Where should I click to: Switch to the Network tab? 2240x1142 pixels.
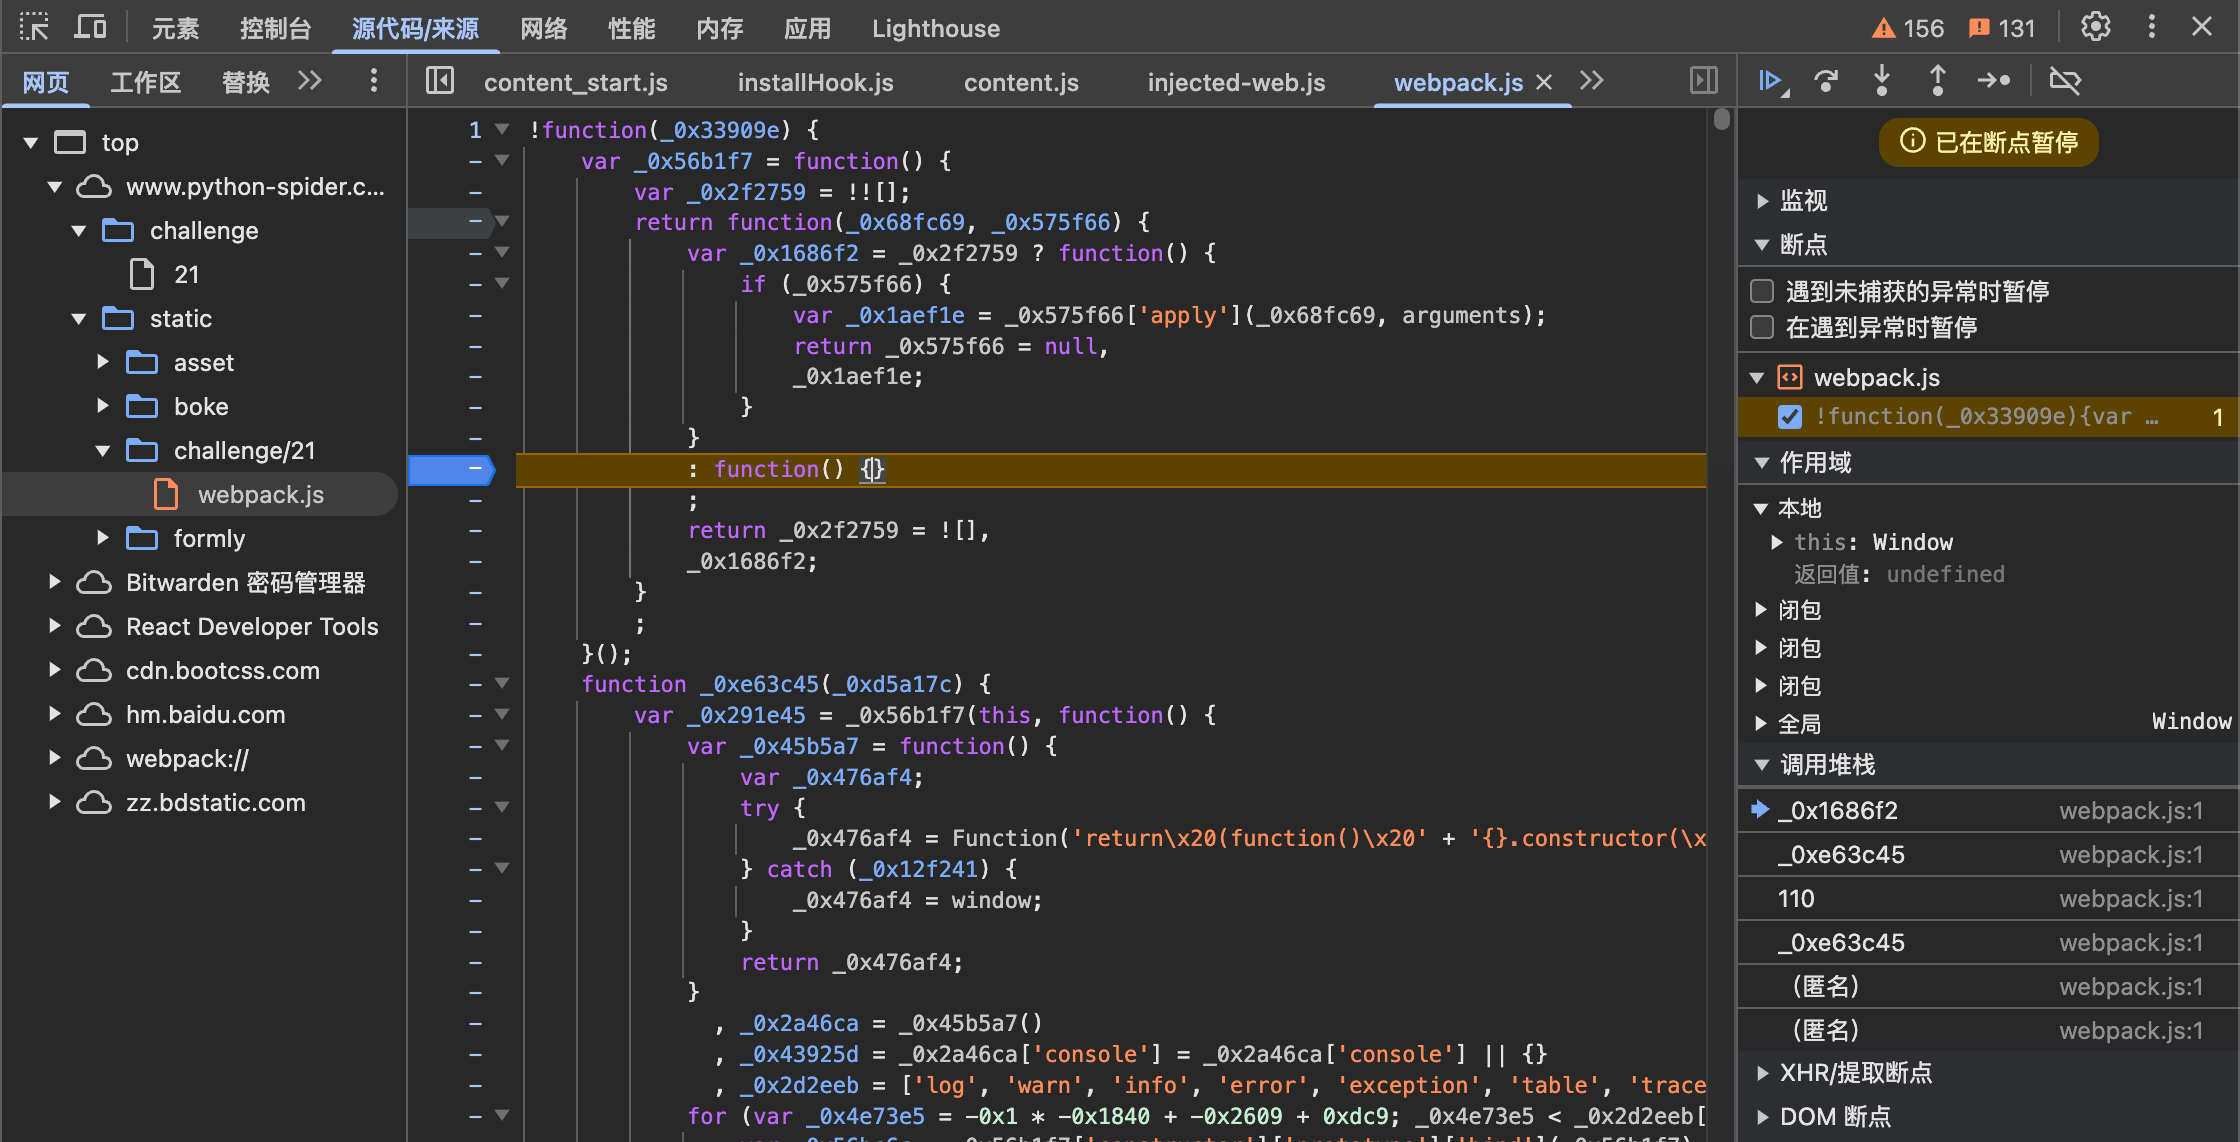pyautogui.click(x=543, y=28)
